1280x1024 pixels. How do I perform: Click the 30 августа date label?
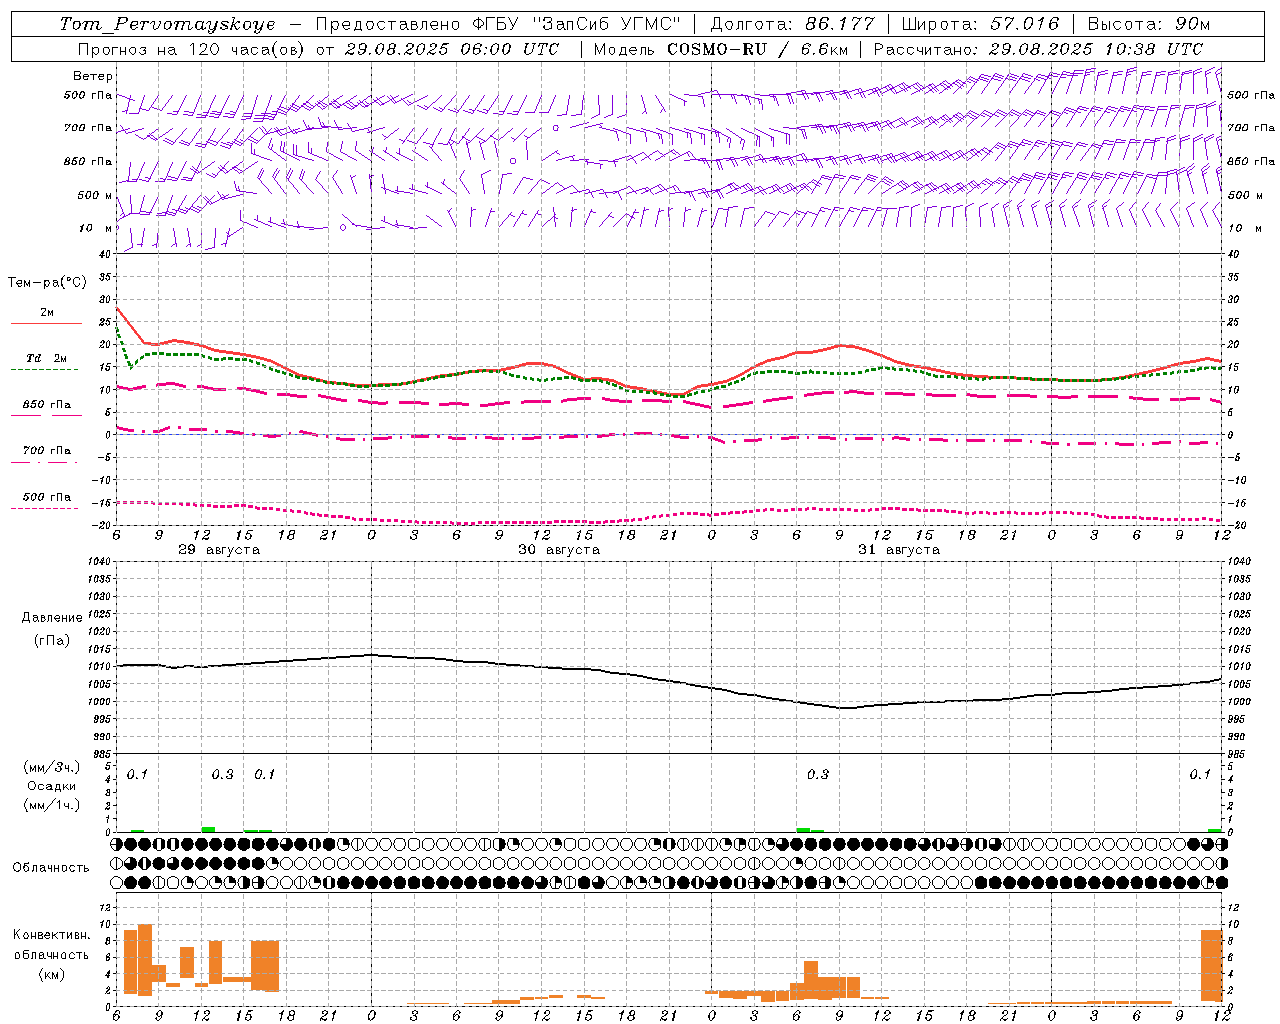coord(559,550)
